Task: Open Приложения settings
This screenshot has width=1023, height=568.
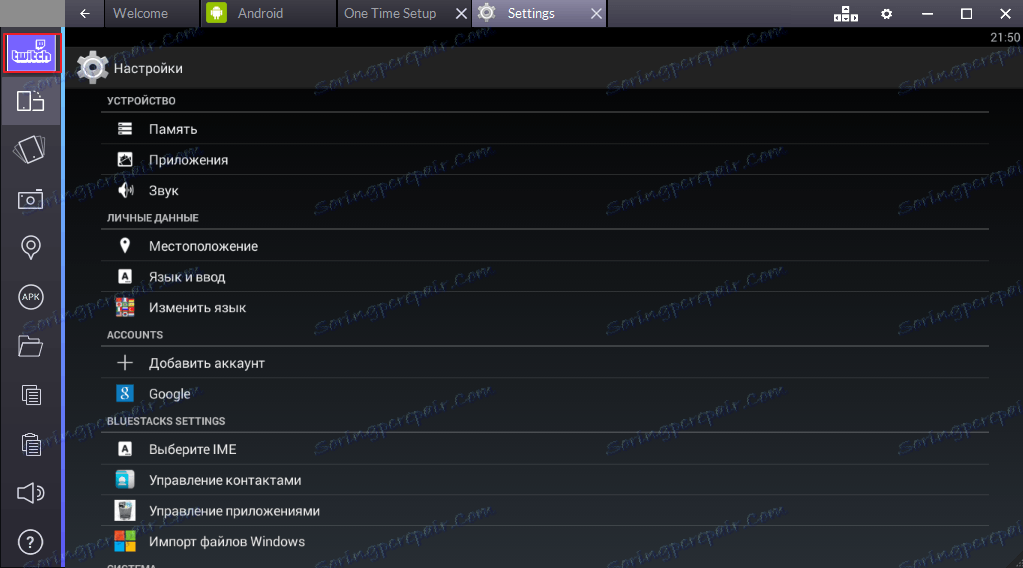Action: pos(545,159)
